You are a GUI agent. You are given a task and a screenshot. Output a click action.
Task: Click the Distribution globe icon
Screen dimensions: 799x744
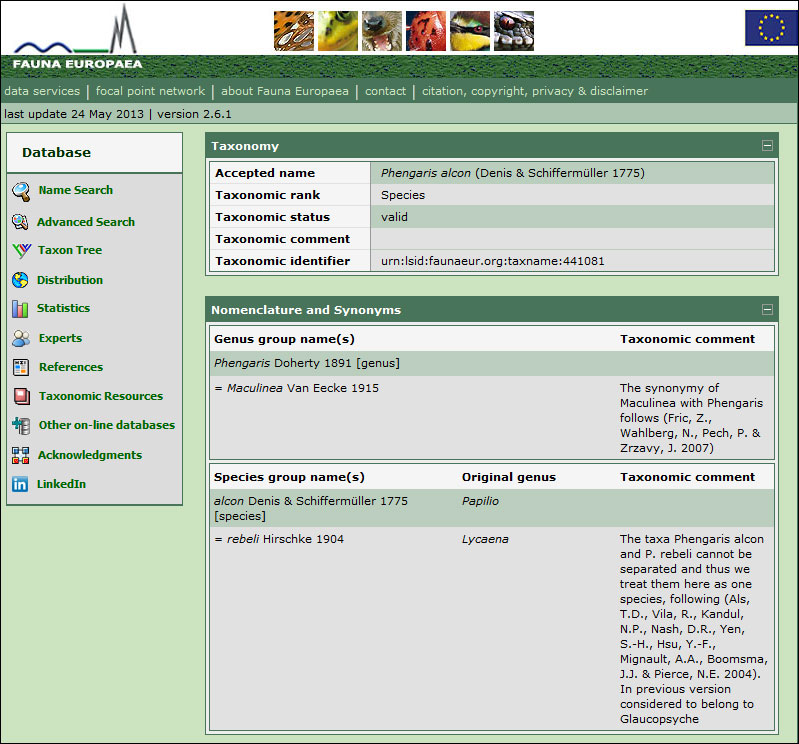[x=21, y=280]
